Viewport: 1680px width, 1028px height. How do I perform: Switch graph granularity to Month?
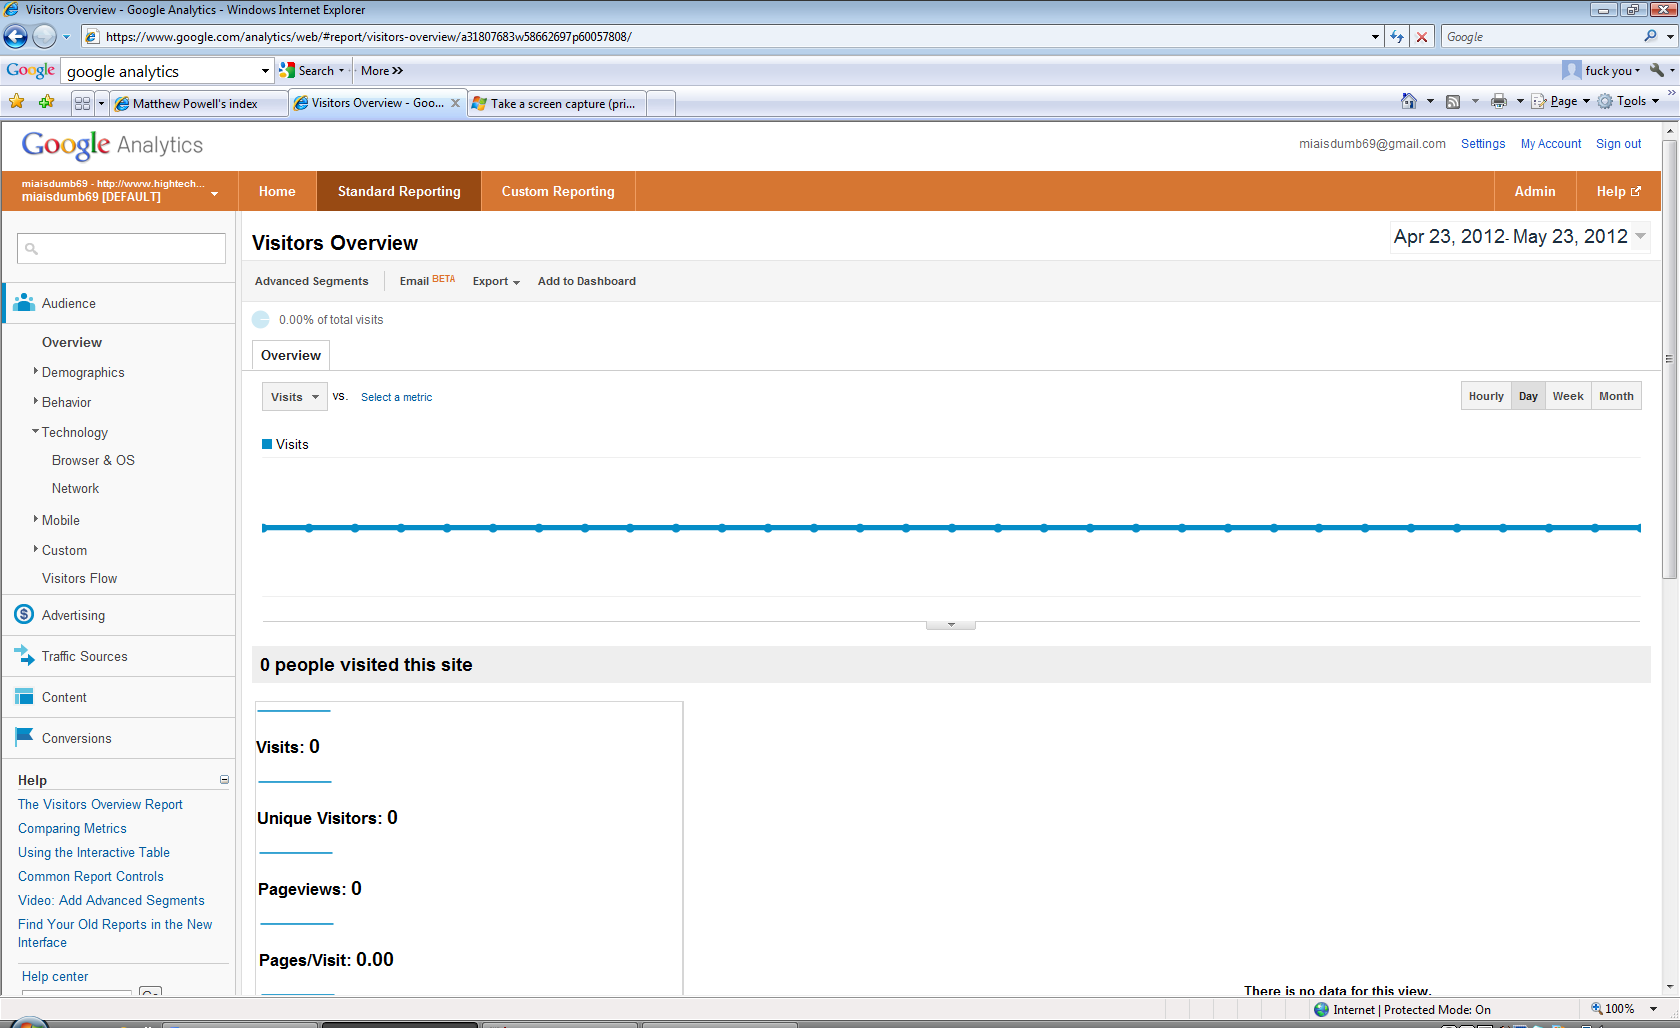1615,396
